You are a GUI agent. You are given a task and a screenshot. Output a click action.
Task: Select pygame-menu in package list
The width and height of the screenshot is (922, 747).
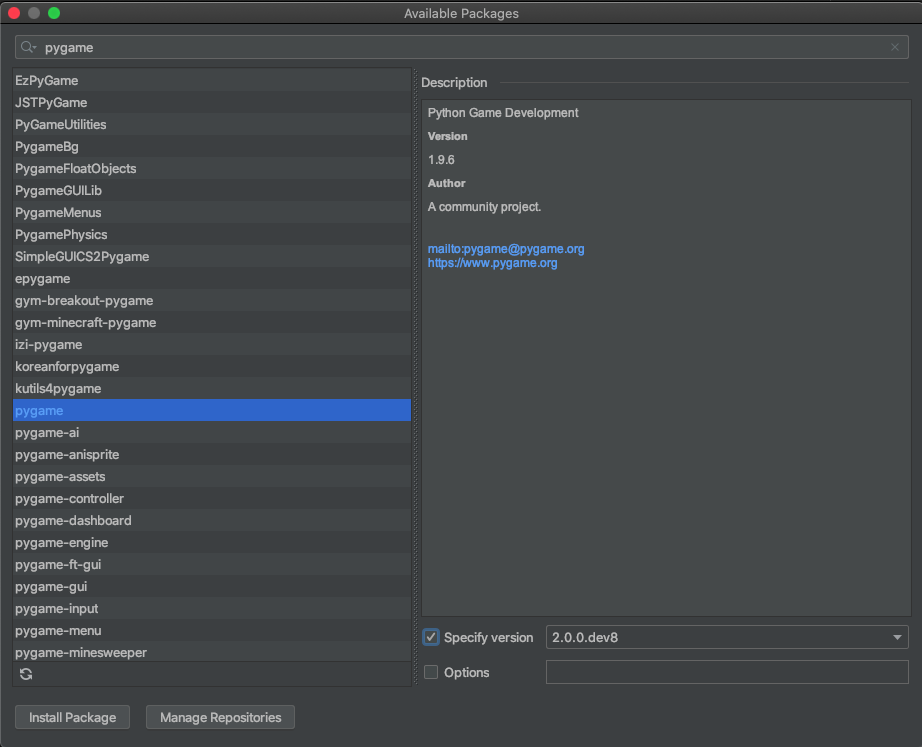(58, 630)
